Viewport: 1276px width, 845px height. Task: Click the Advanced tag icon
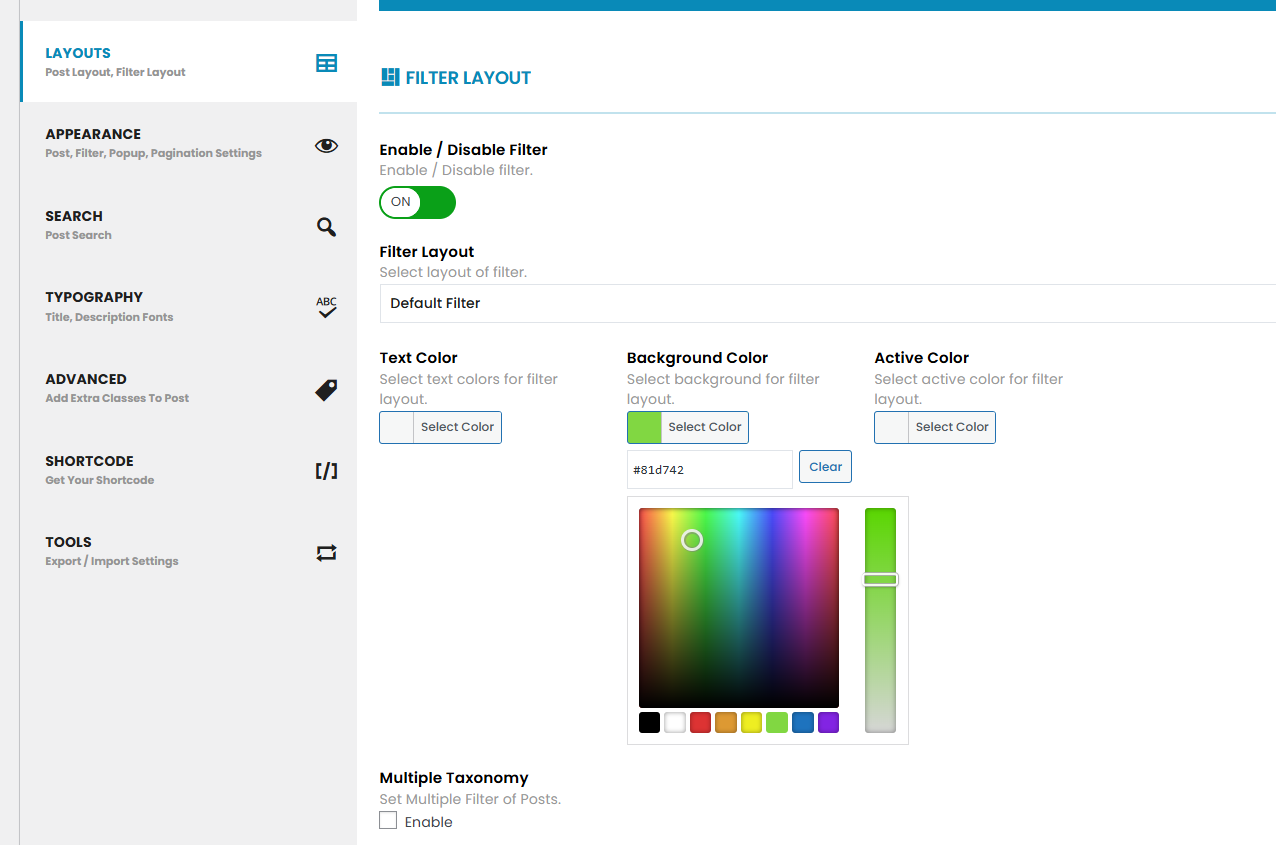pos(327,390)
